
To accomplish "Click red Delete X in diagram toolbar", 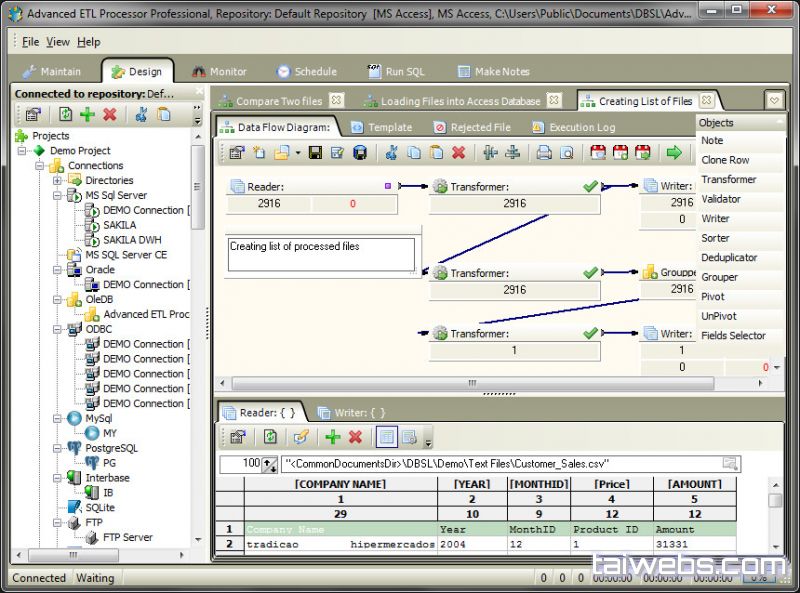I will [458, 153].
